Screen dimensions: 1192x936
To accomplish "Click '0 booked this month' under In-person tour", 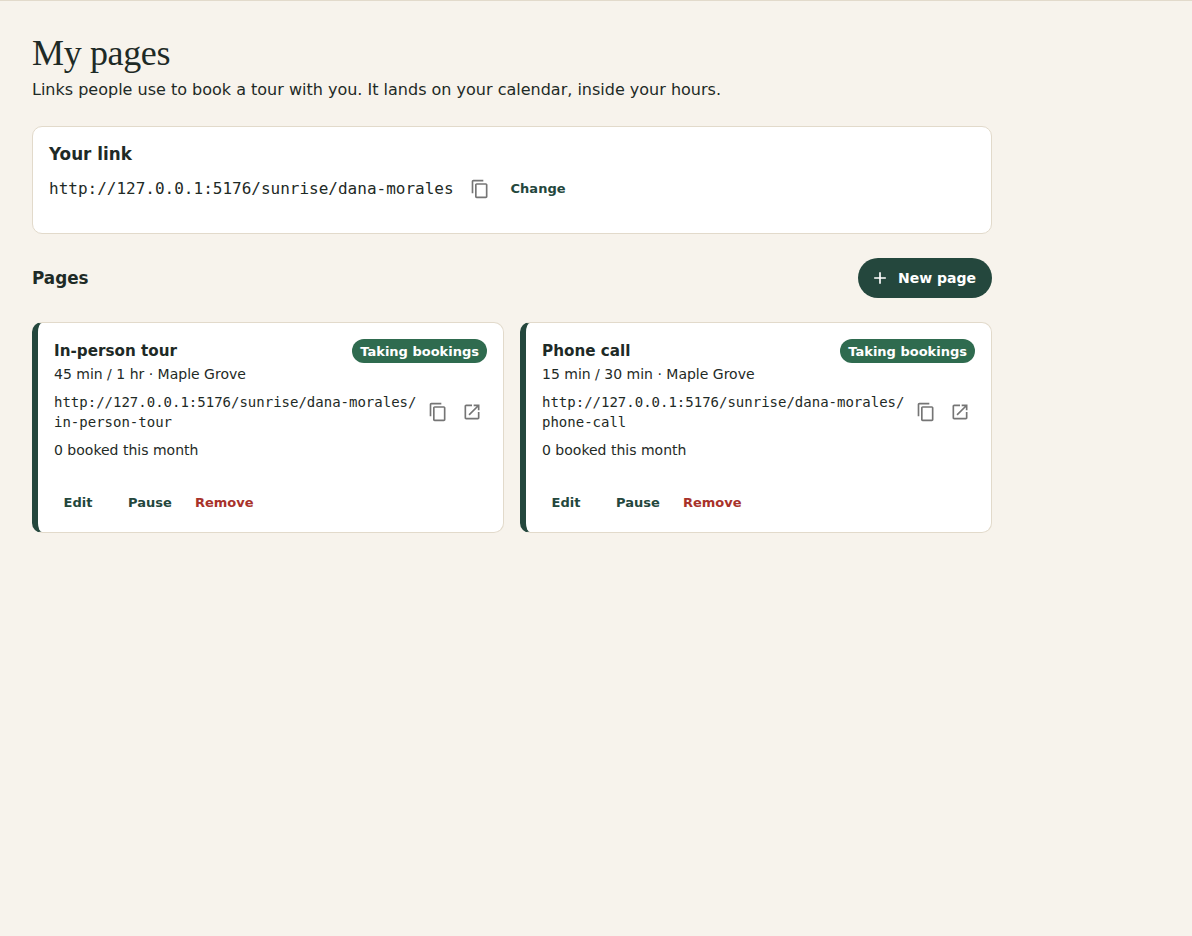I will tap(126, 450).
